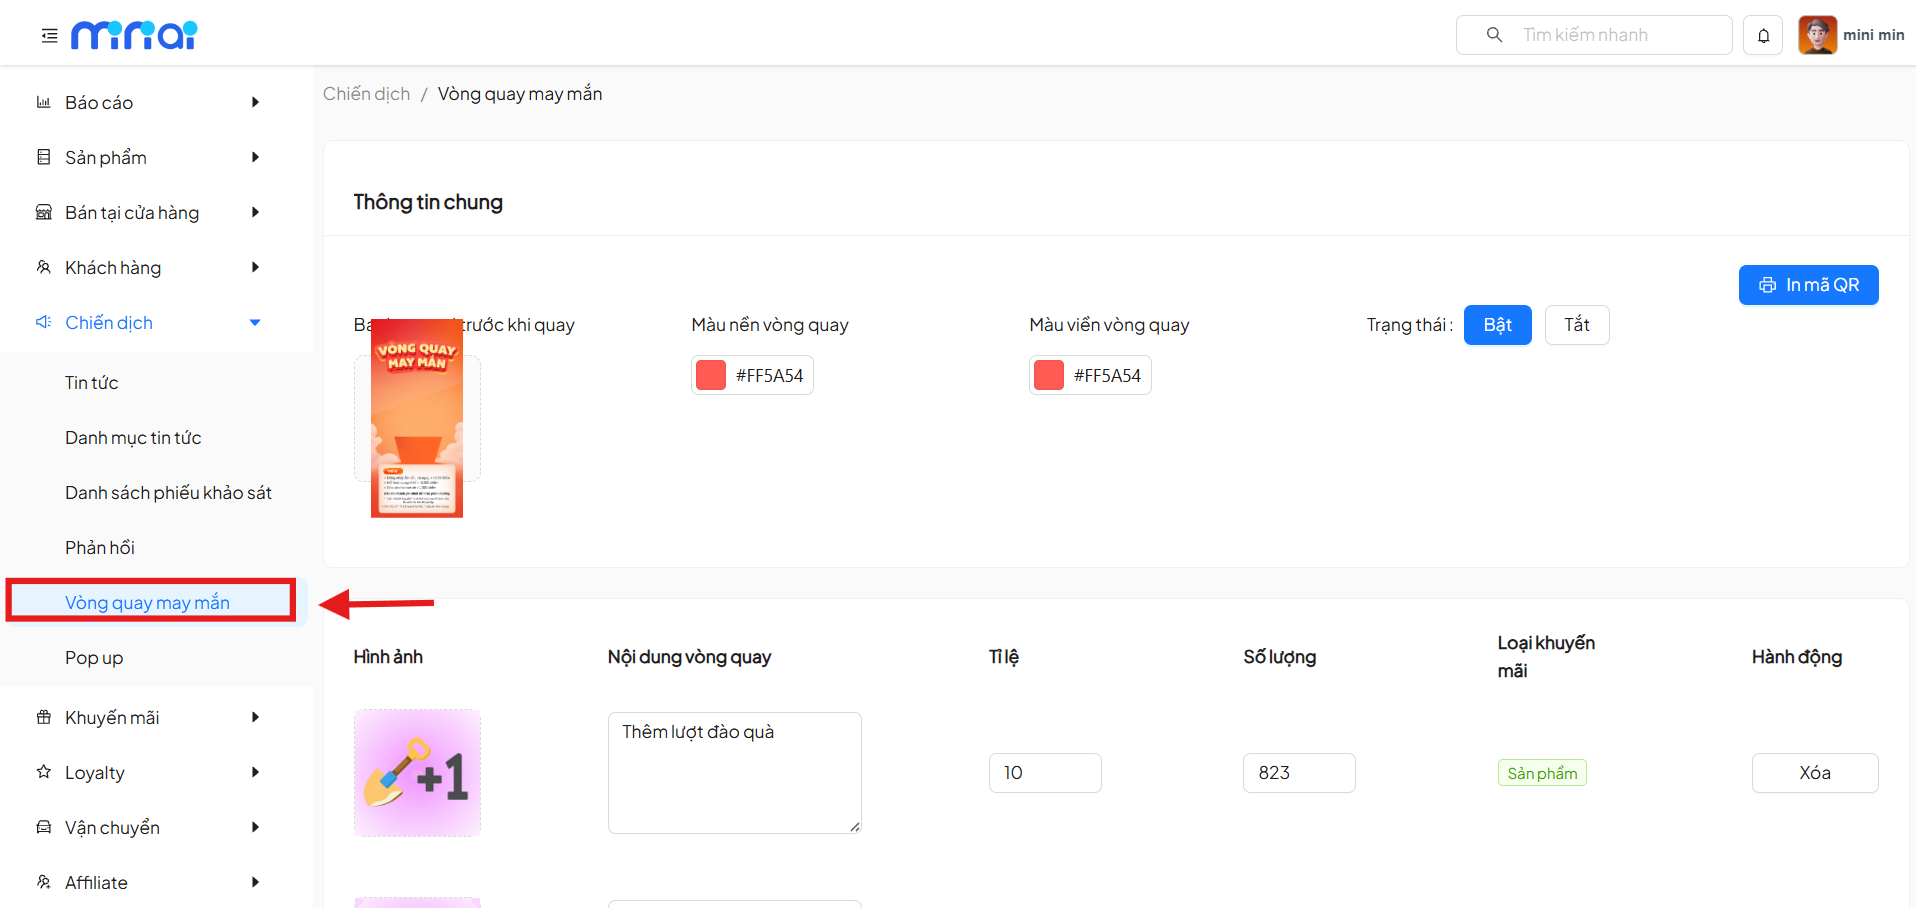
Task: Collapse the Chiến dịch menu arrow
Action: [x=255, y=322]
